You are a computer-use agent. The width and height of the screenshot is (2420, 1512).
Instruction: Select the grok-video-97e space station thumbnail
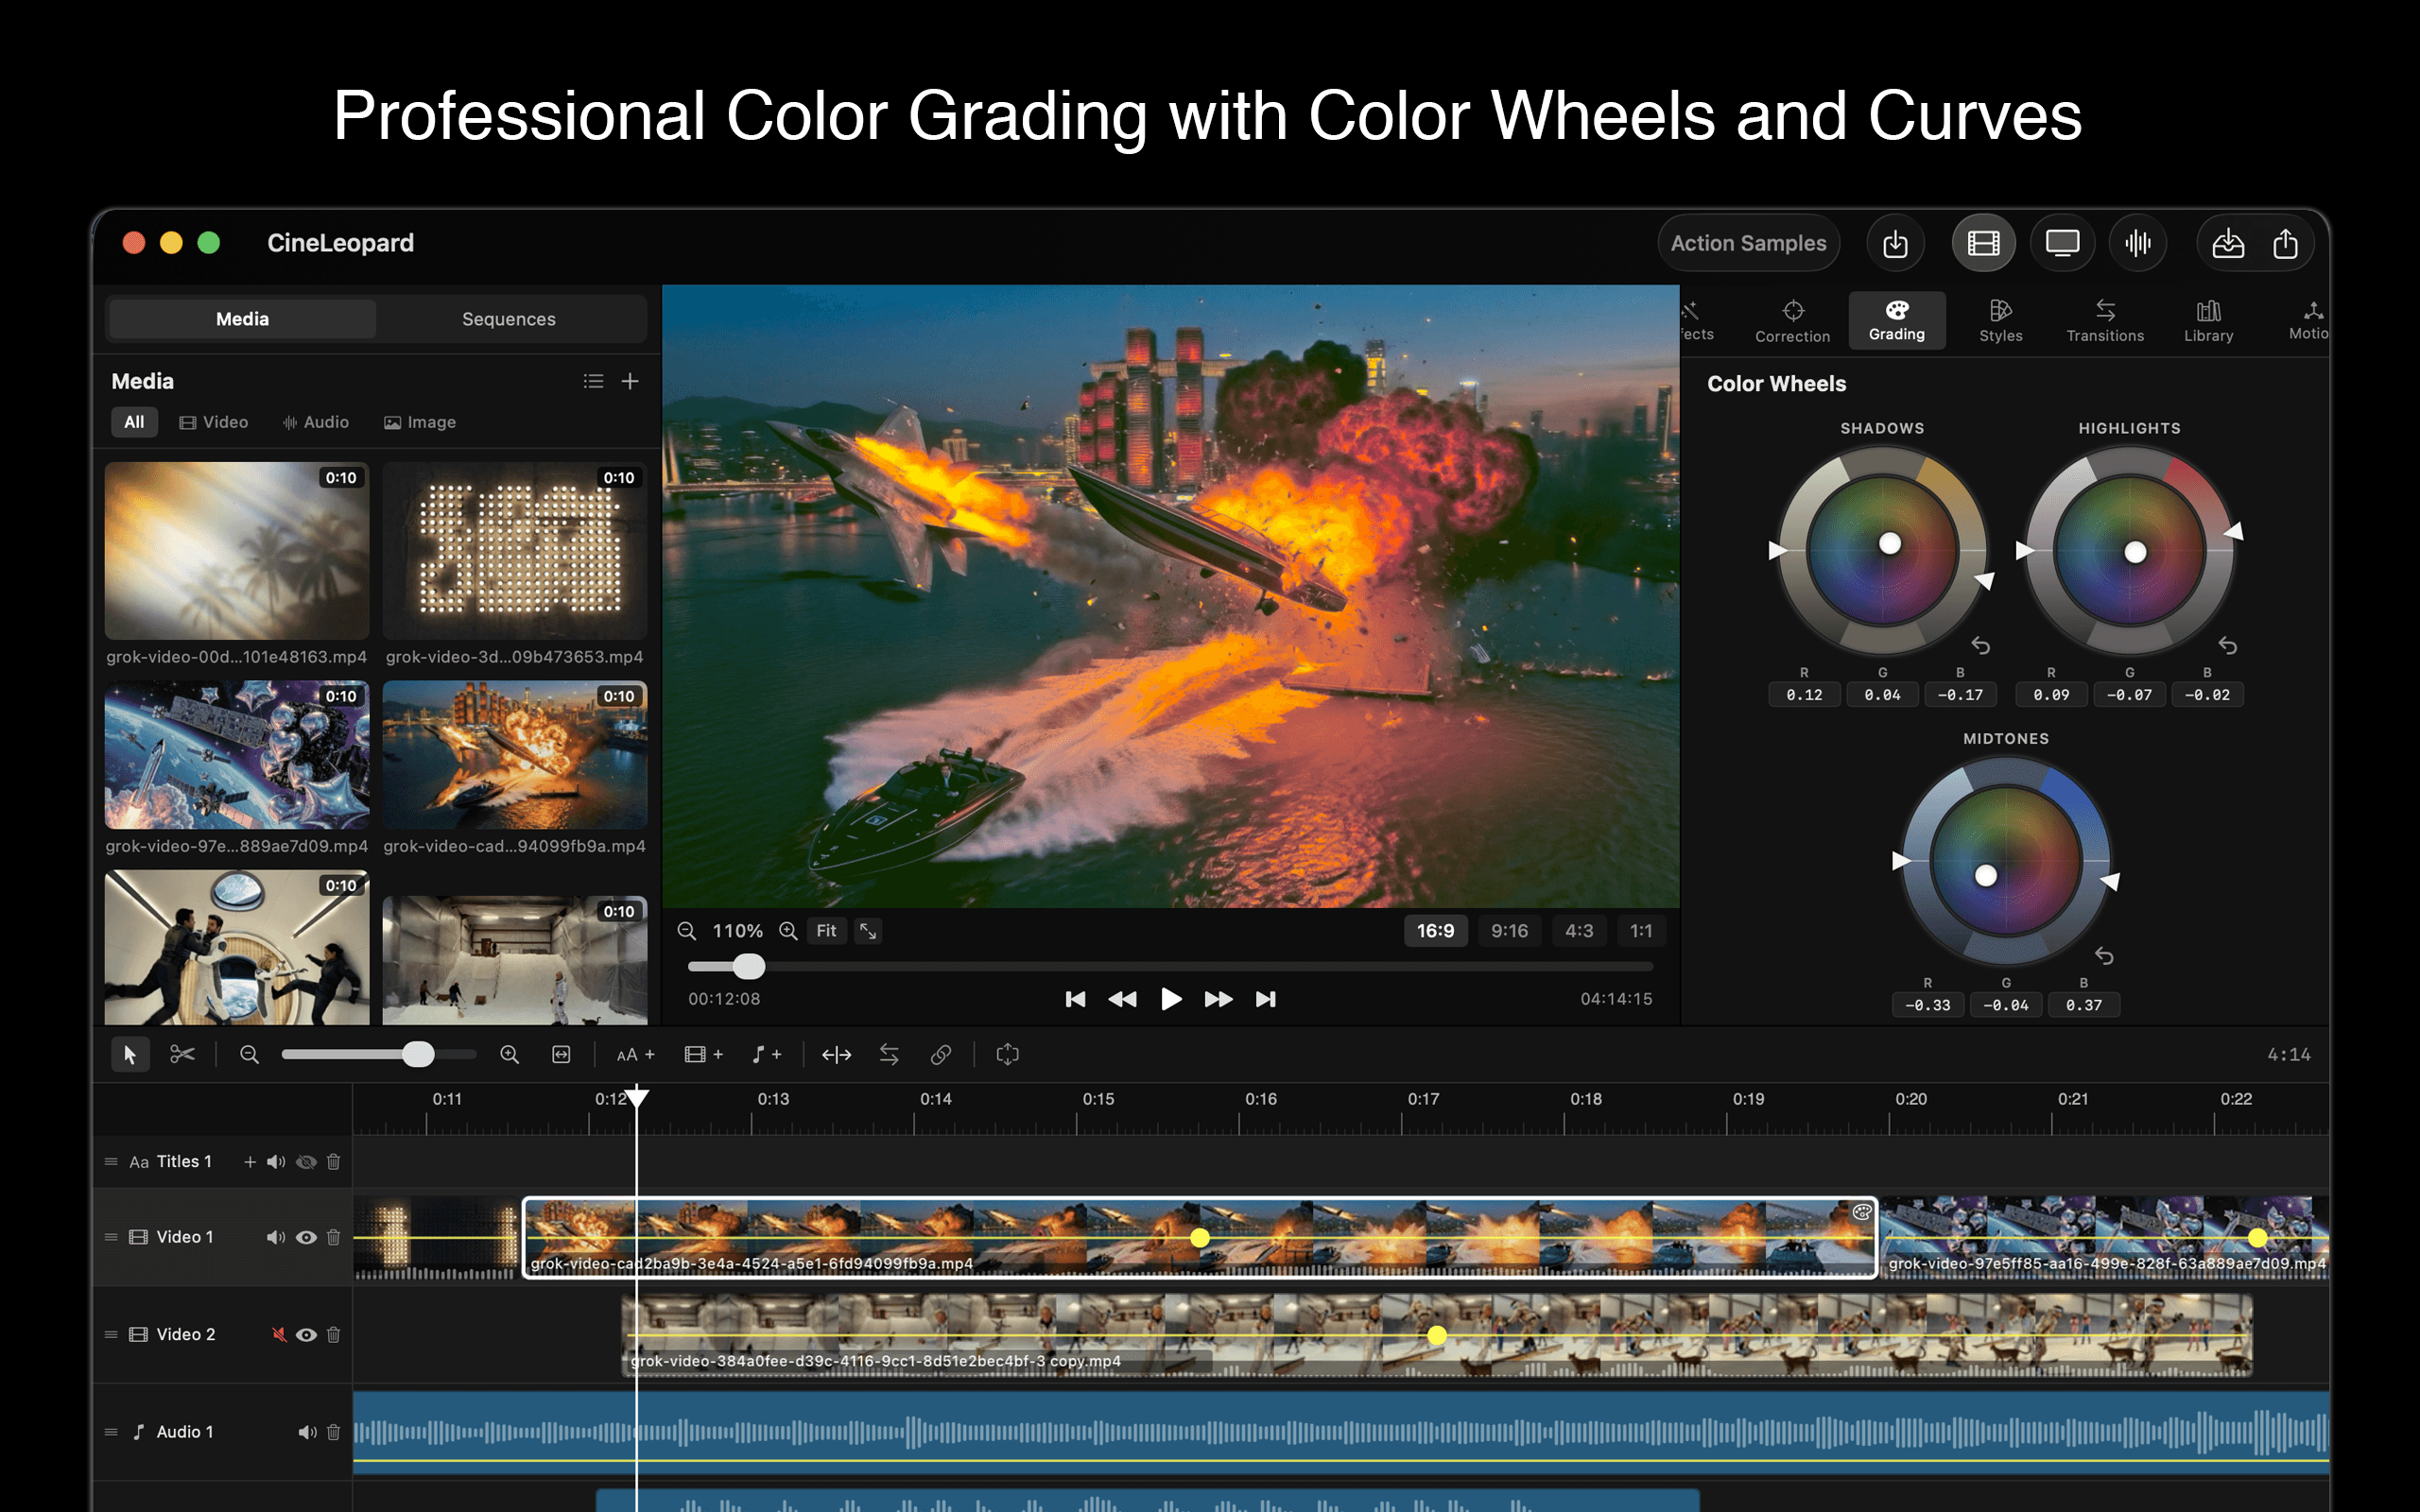point(237,755)
